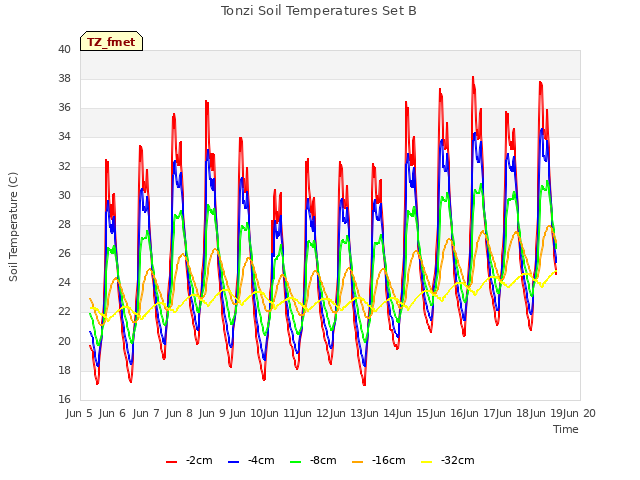Select the -16cm legend label
Image resolution: width=640 pixels, height=480 pixels.
(x=389, y=461)
